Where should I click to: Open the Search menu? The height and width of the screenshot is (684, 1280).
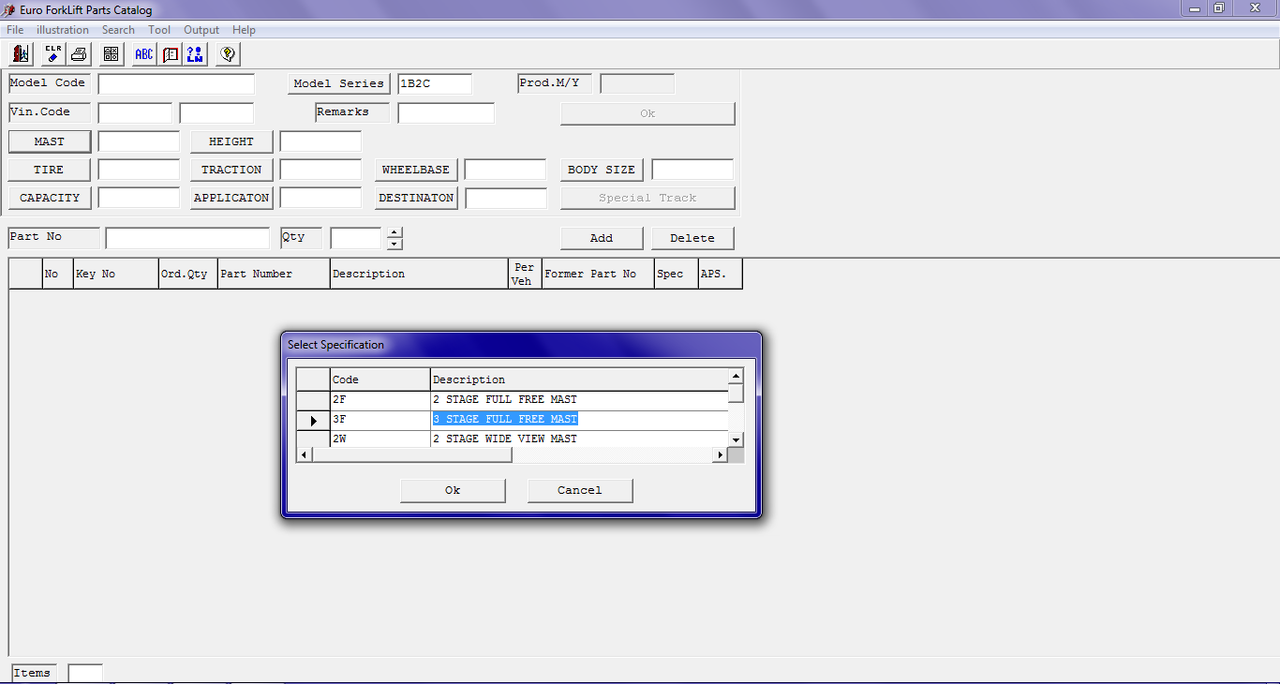[118, 30]
